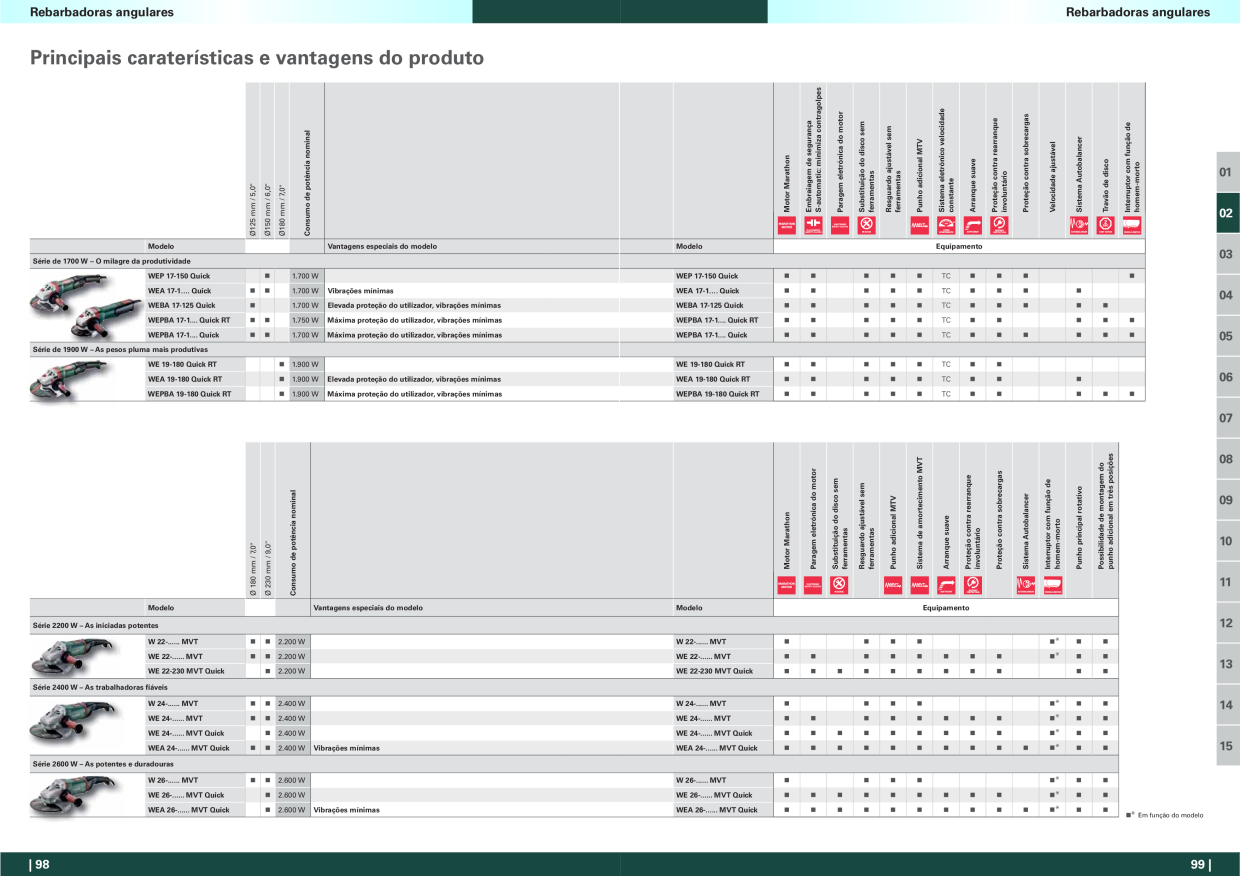Click the electronic motor stop icon in the 1700 W table header

point(839,225)
